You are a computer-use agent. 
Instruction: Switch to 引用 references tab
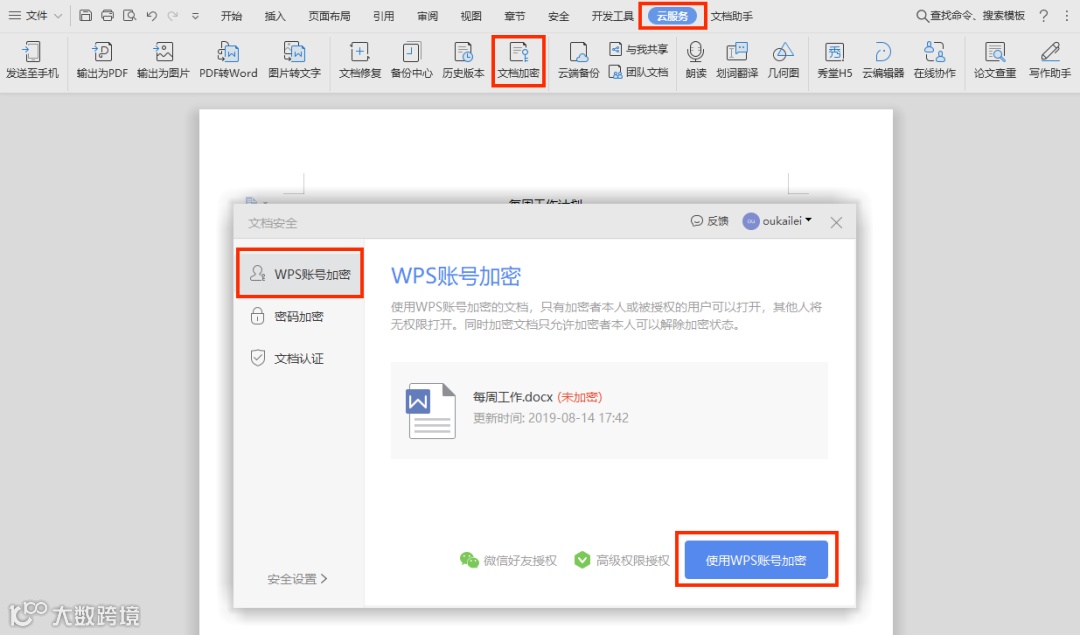click(x=384, y=16)
